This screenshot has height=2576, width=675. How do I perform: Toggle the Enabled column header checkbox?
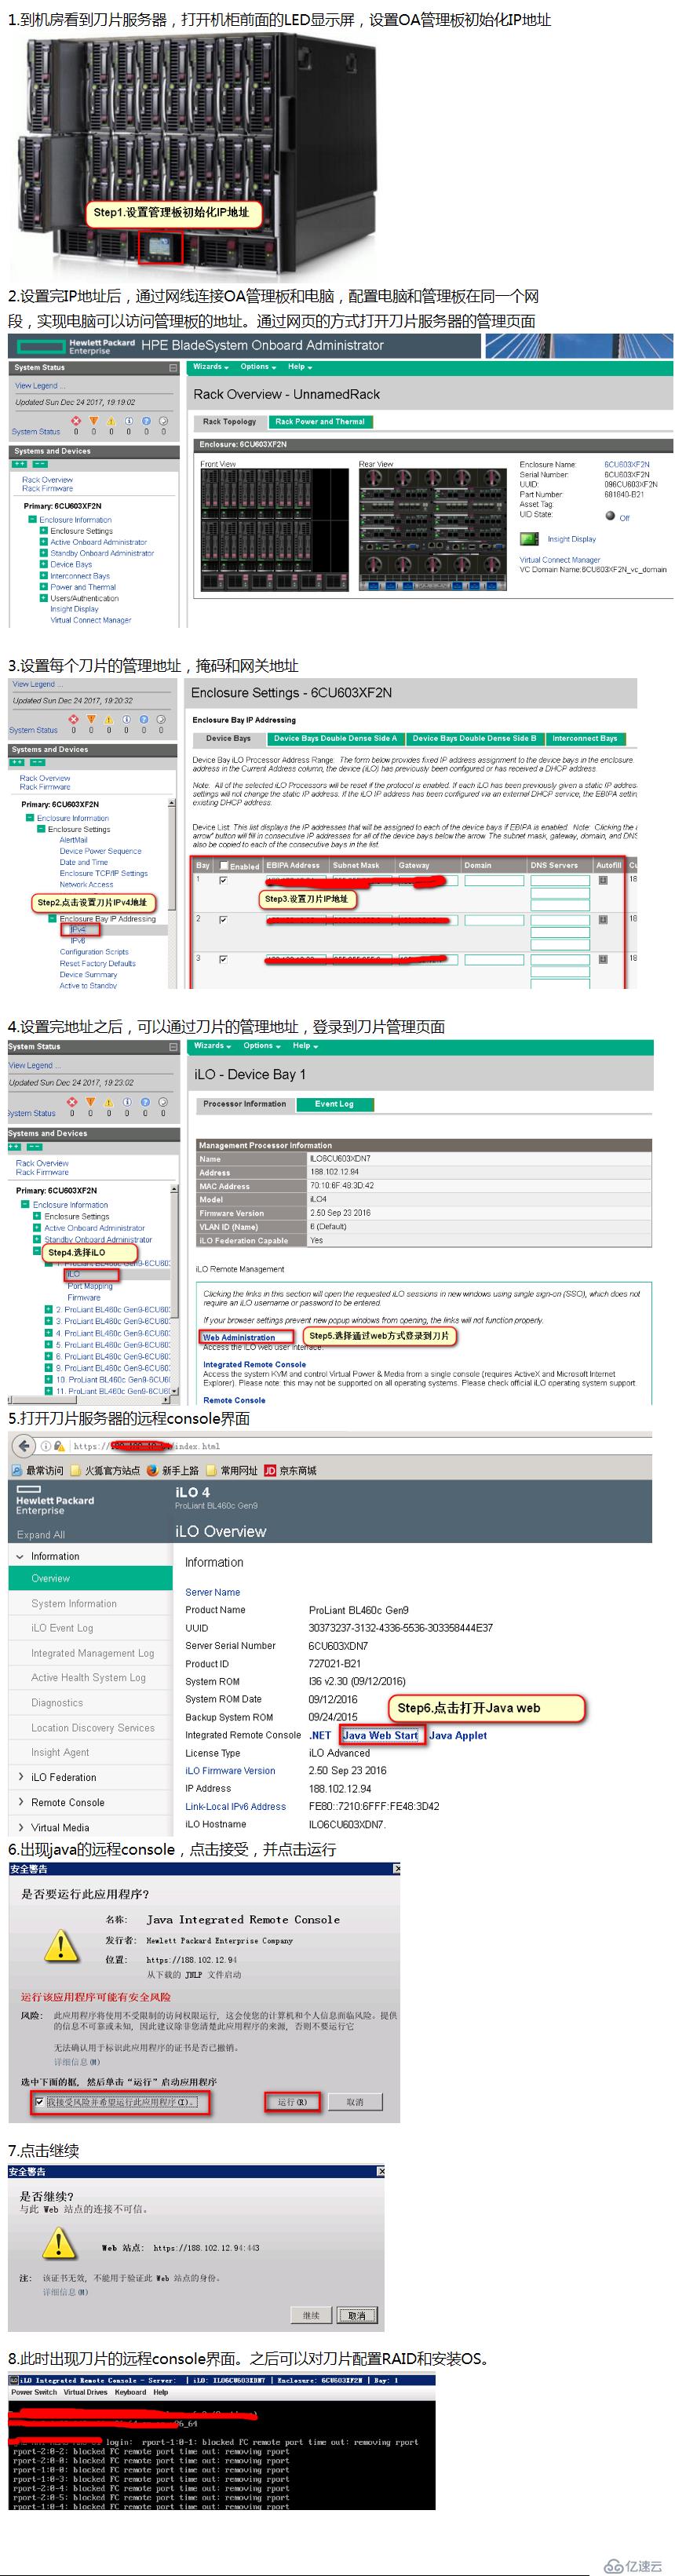224,866
